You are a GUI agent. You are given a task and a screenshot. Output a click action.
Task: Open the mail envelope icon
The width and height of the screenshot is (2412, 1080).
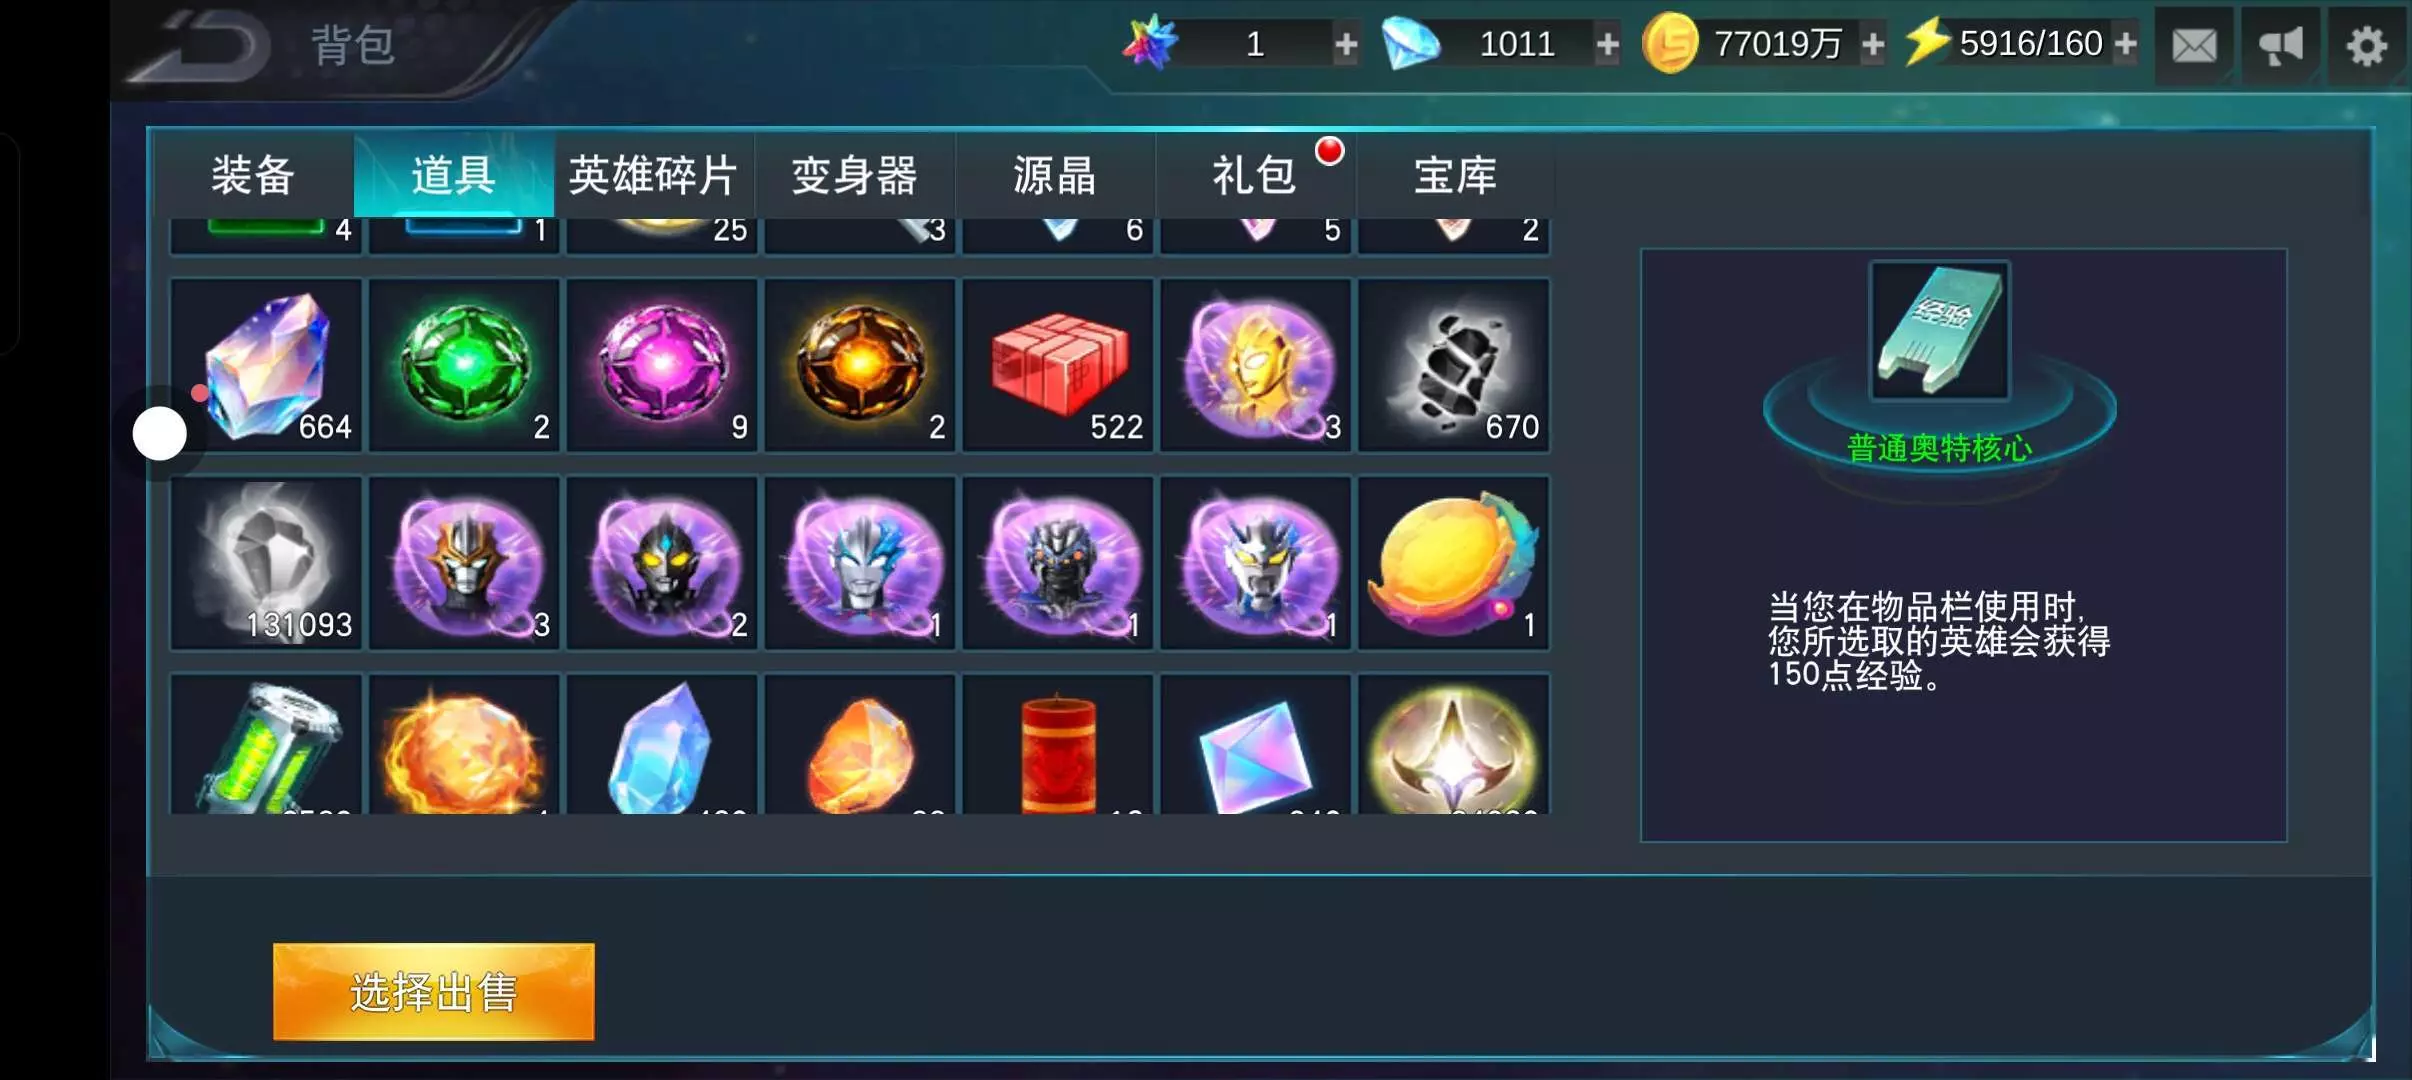(x=2194, y=46)
